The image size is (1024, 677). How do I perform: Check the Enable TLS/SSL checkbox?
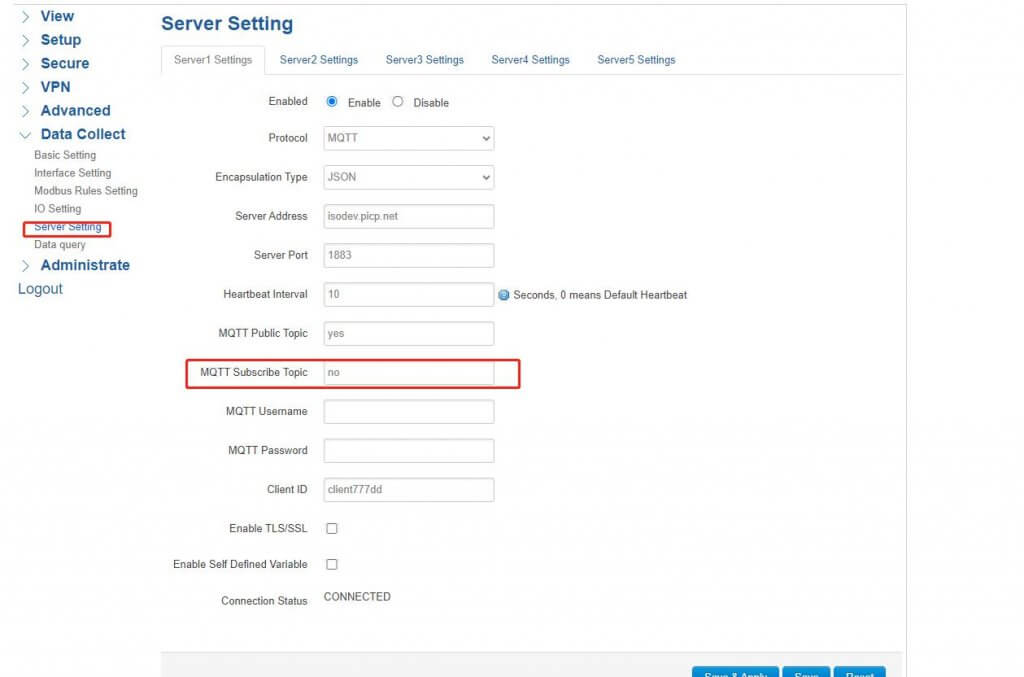coord(331,528)
